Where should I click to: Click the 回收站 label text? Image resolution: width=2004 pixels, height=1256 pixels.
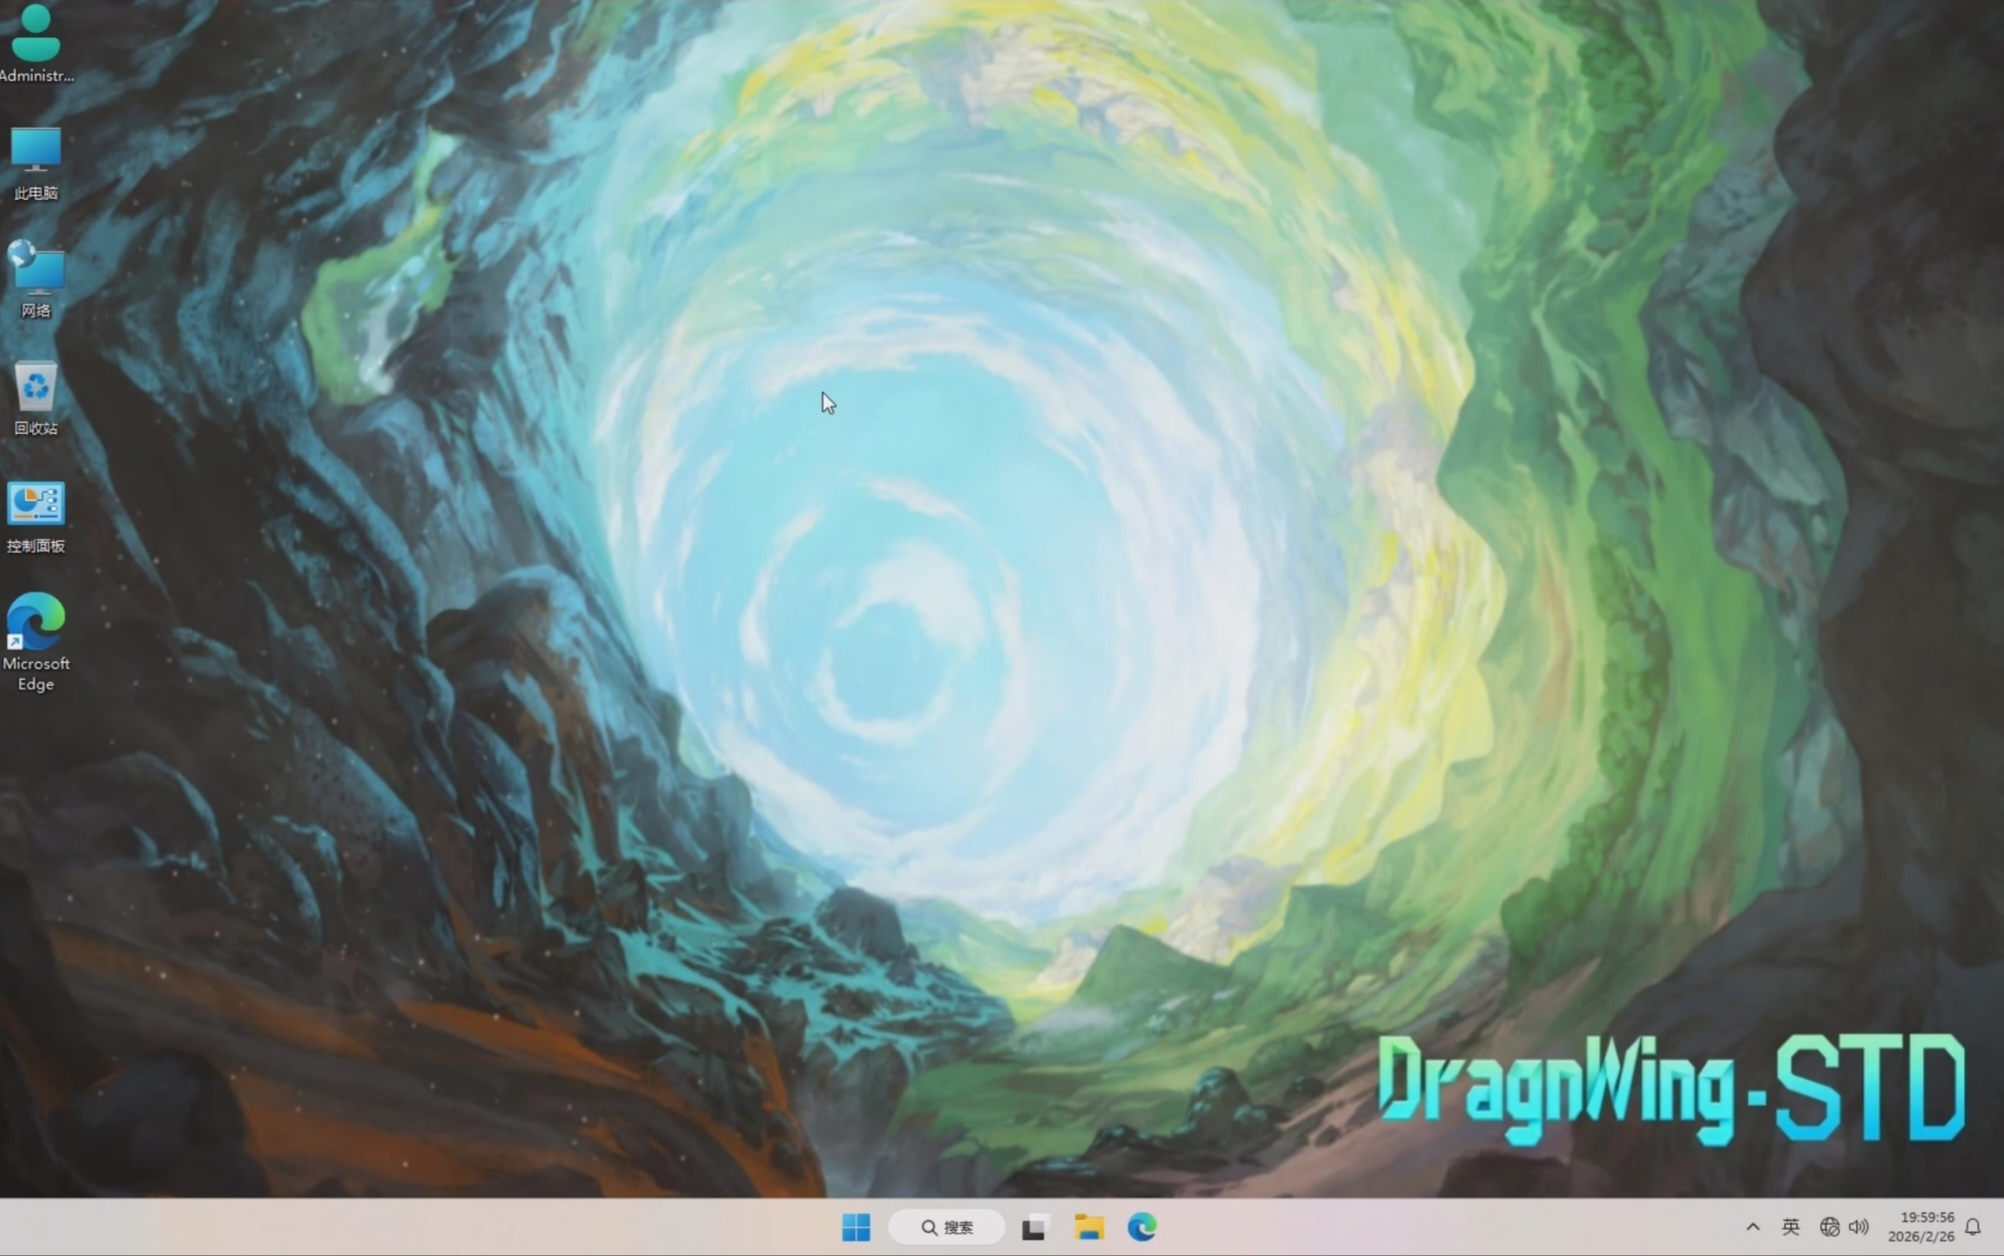pyautogui.click(x=36, y=428)
